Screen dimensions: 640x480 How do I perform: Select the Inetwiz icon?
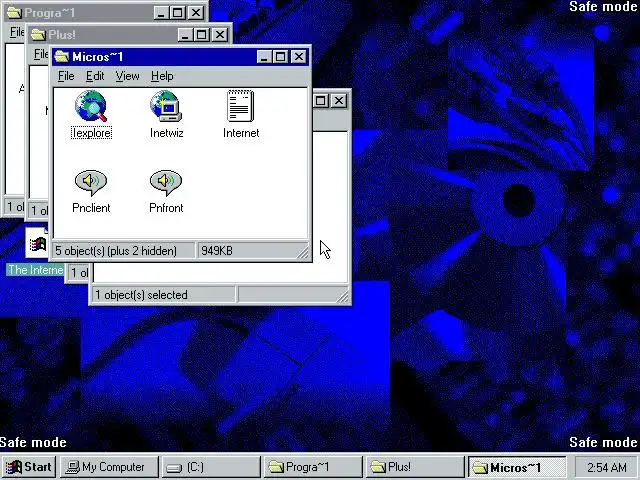[166, 107]
